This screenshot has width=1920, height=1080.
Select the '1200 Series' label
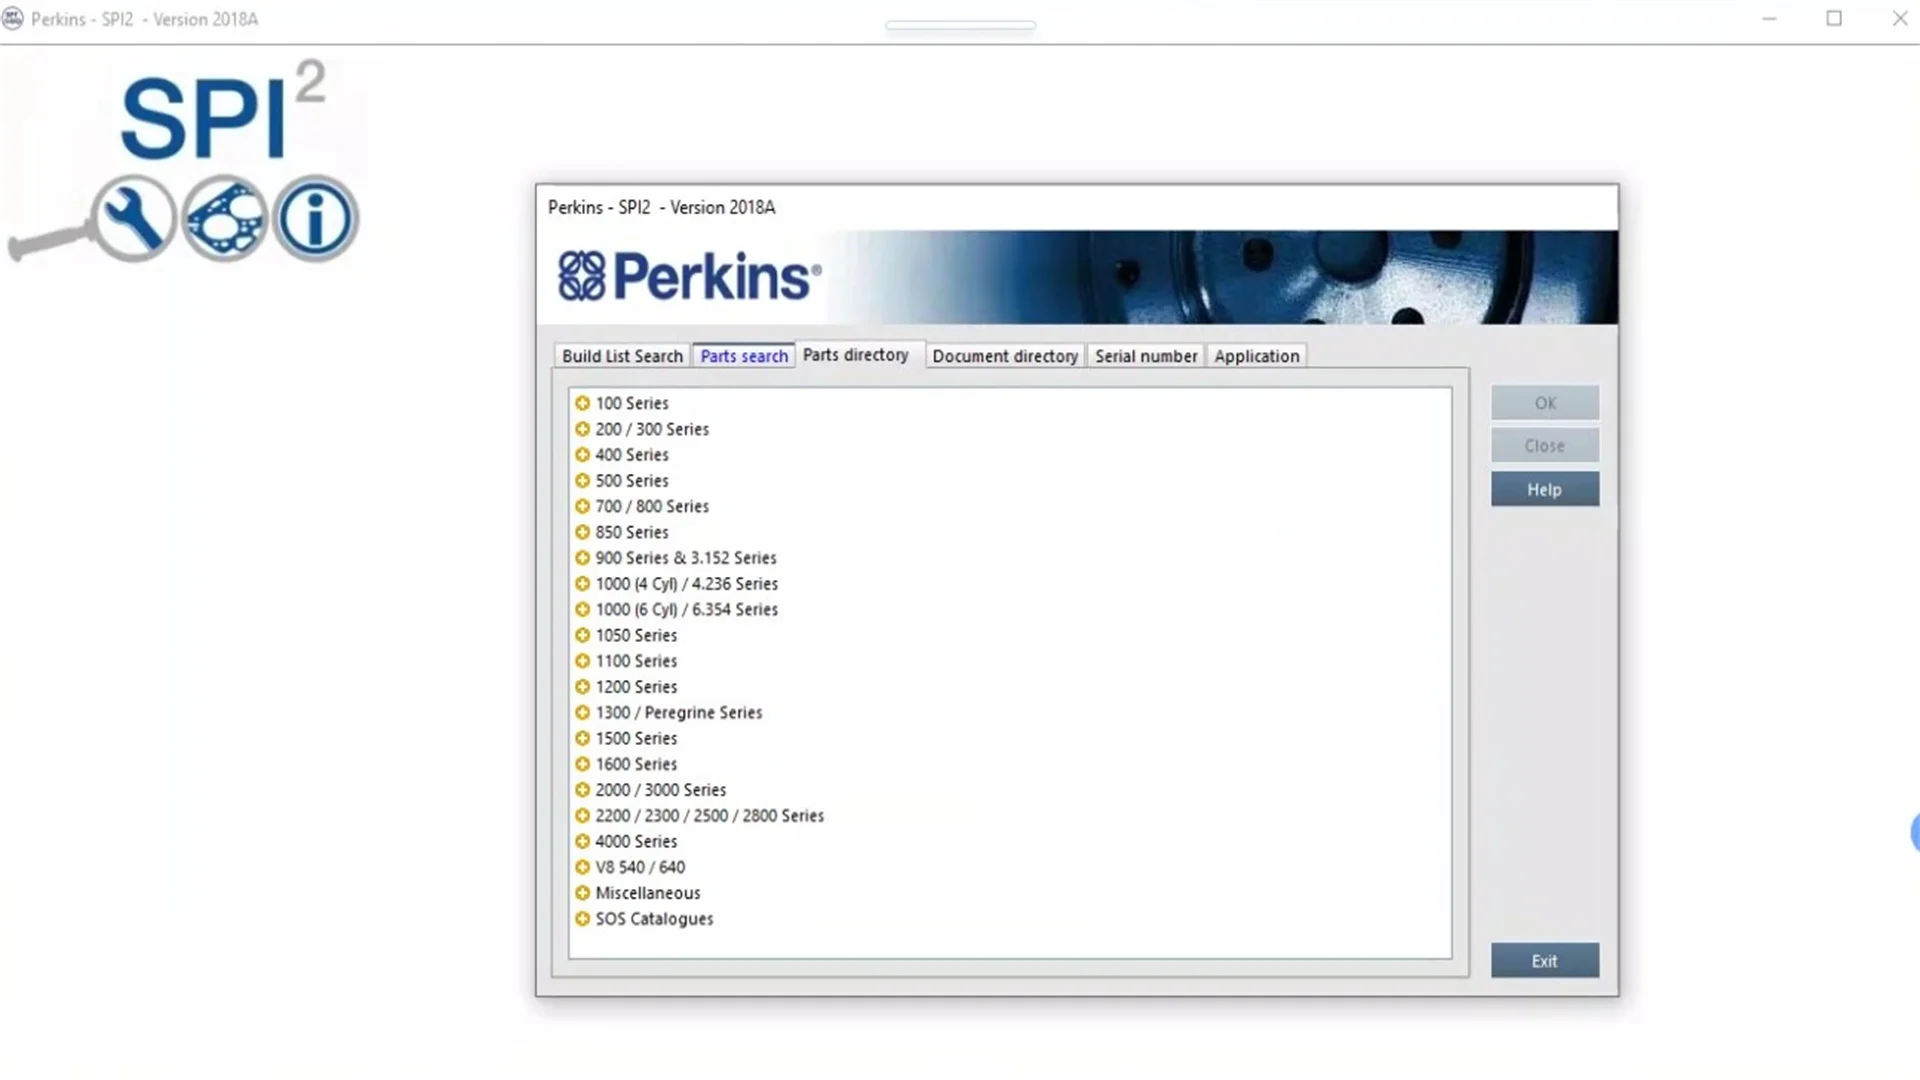click(x=636, y=687)
